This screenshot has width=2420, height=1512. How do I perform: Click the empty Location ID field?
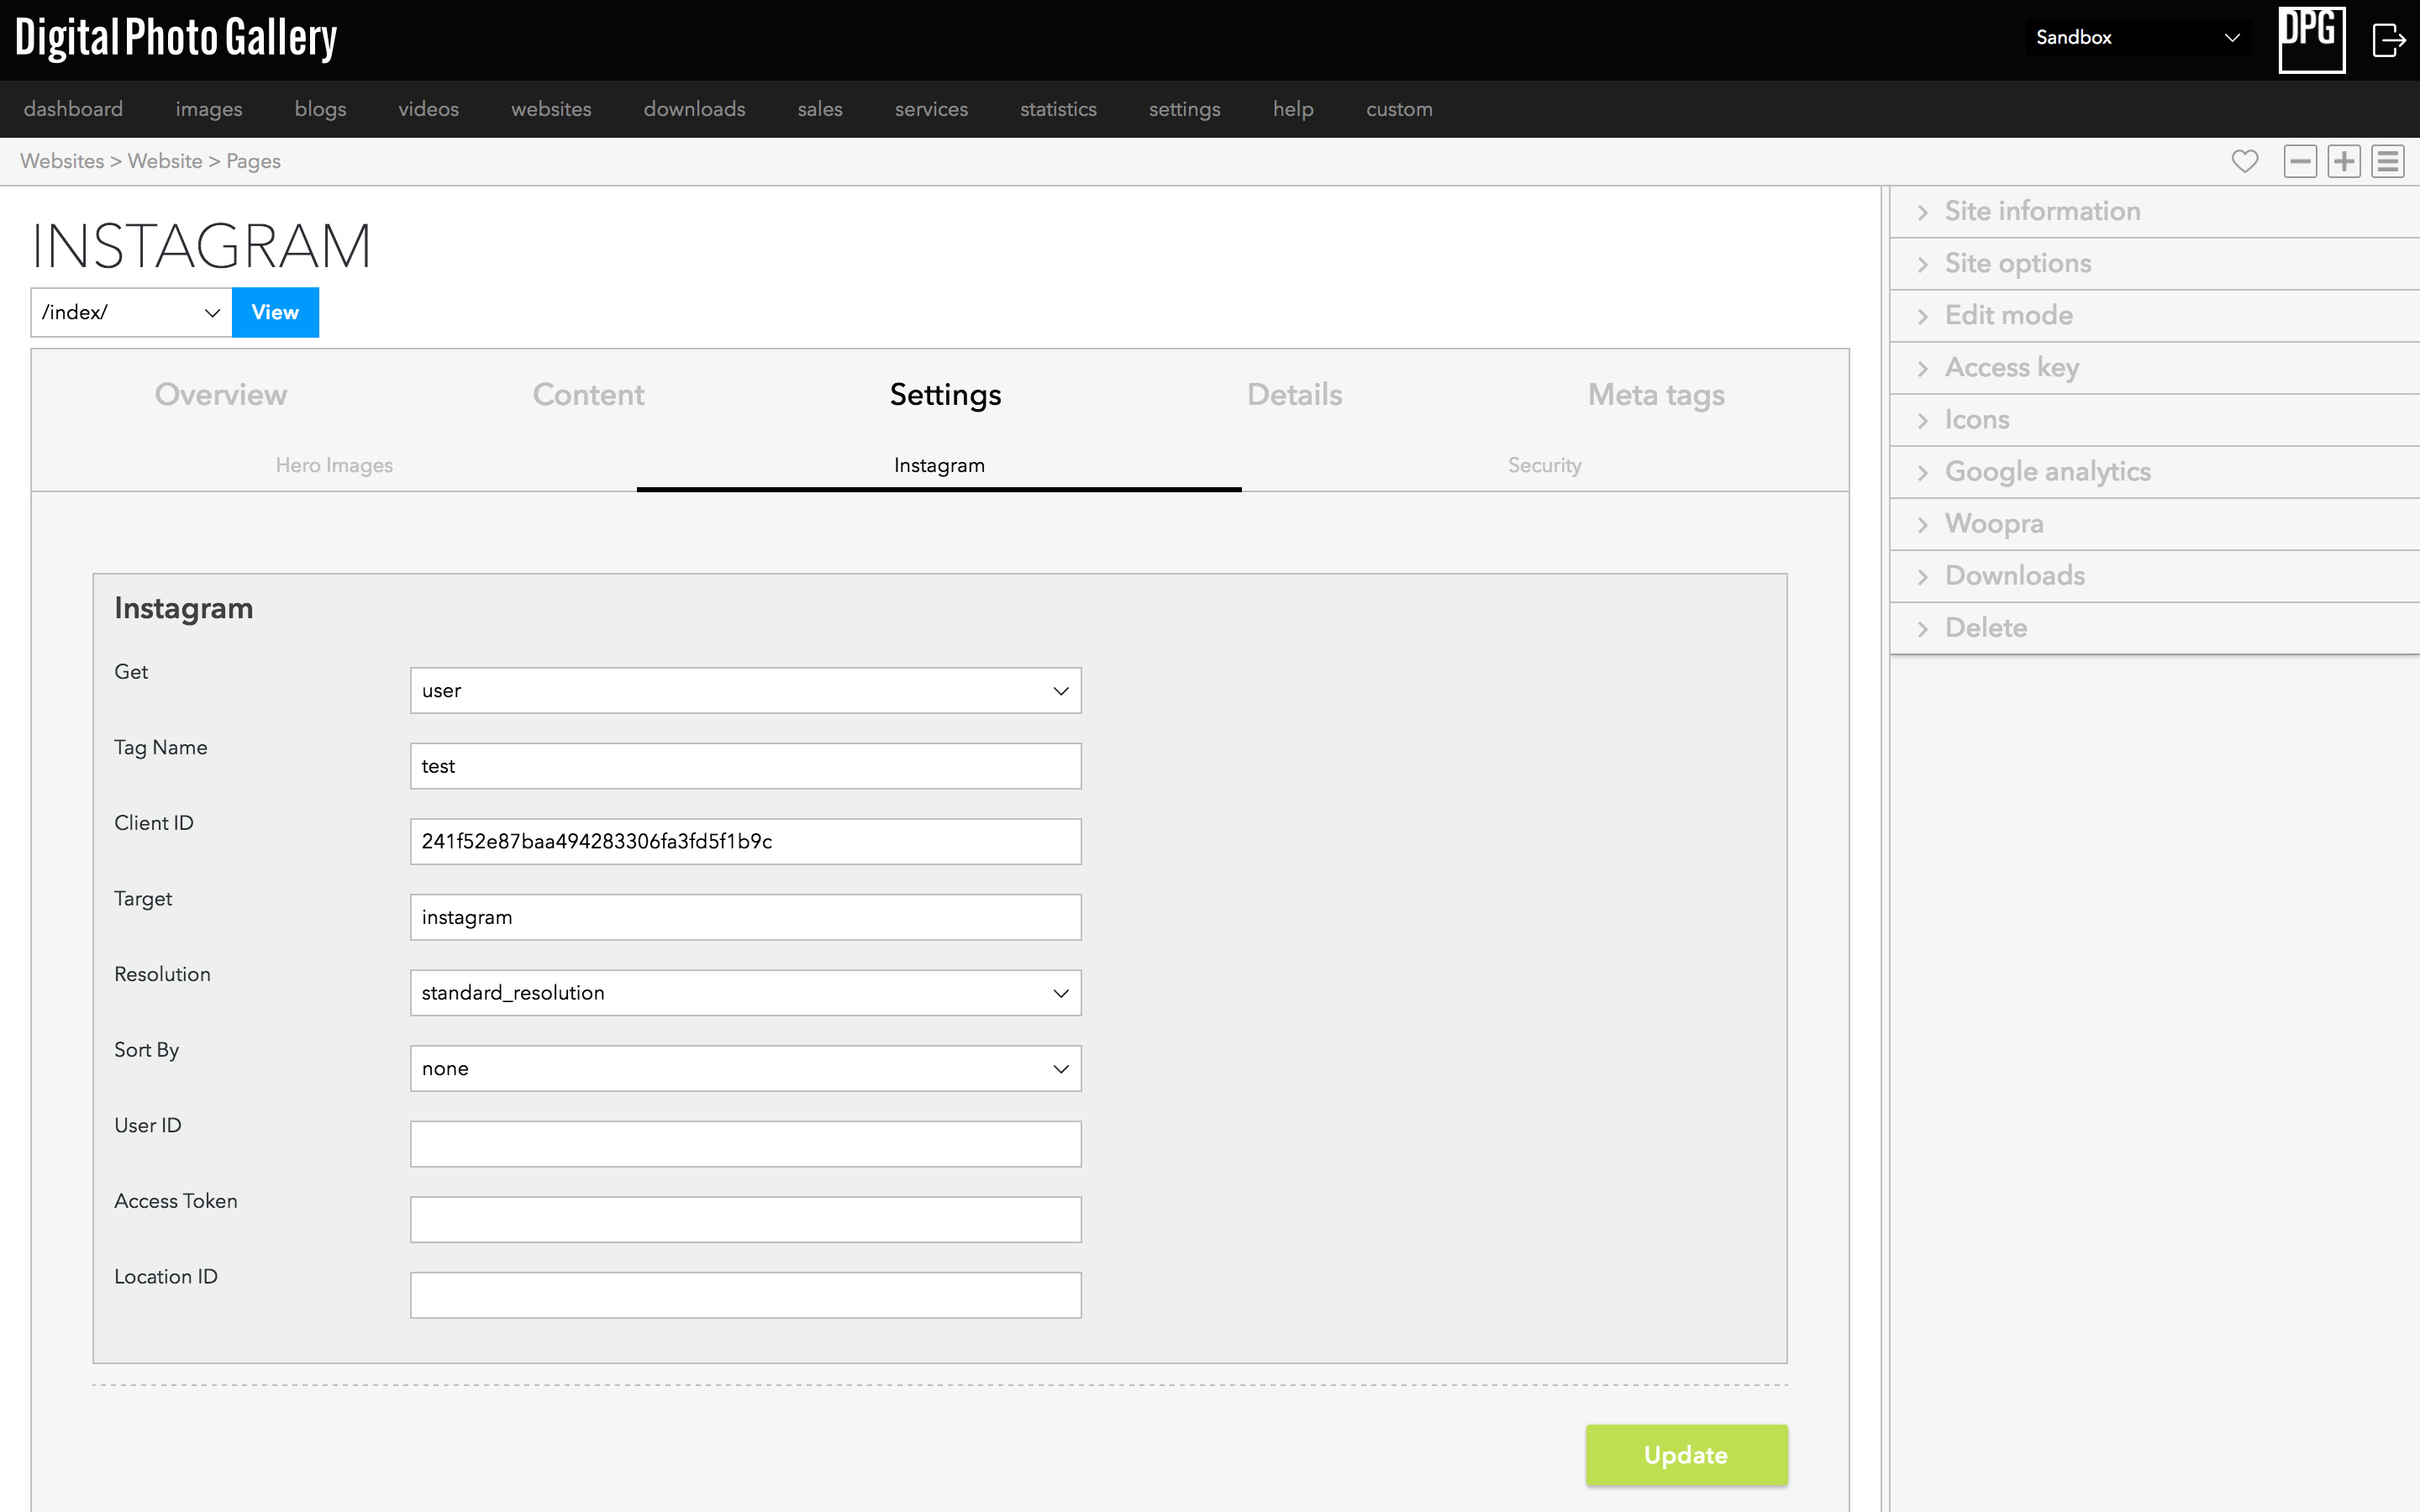(745, 1295)
